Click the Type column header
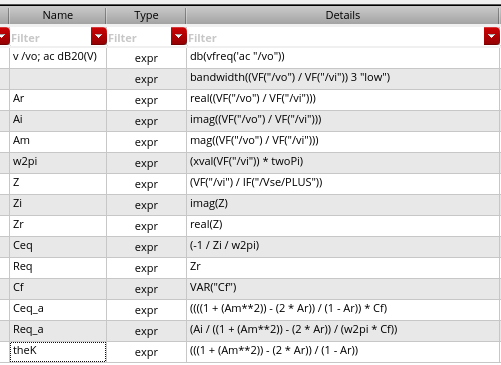501x365 pixels. click(x=146, y=15)
